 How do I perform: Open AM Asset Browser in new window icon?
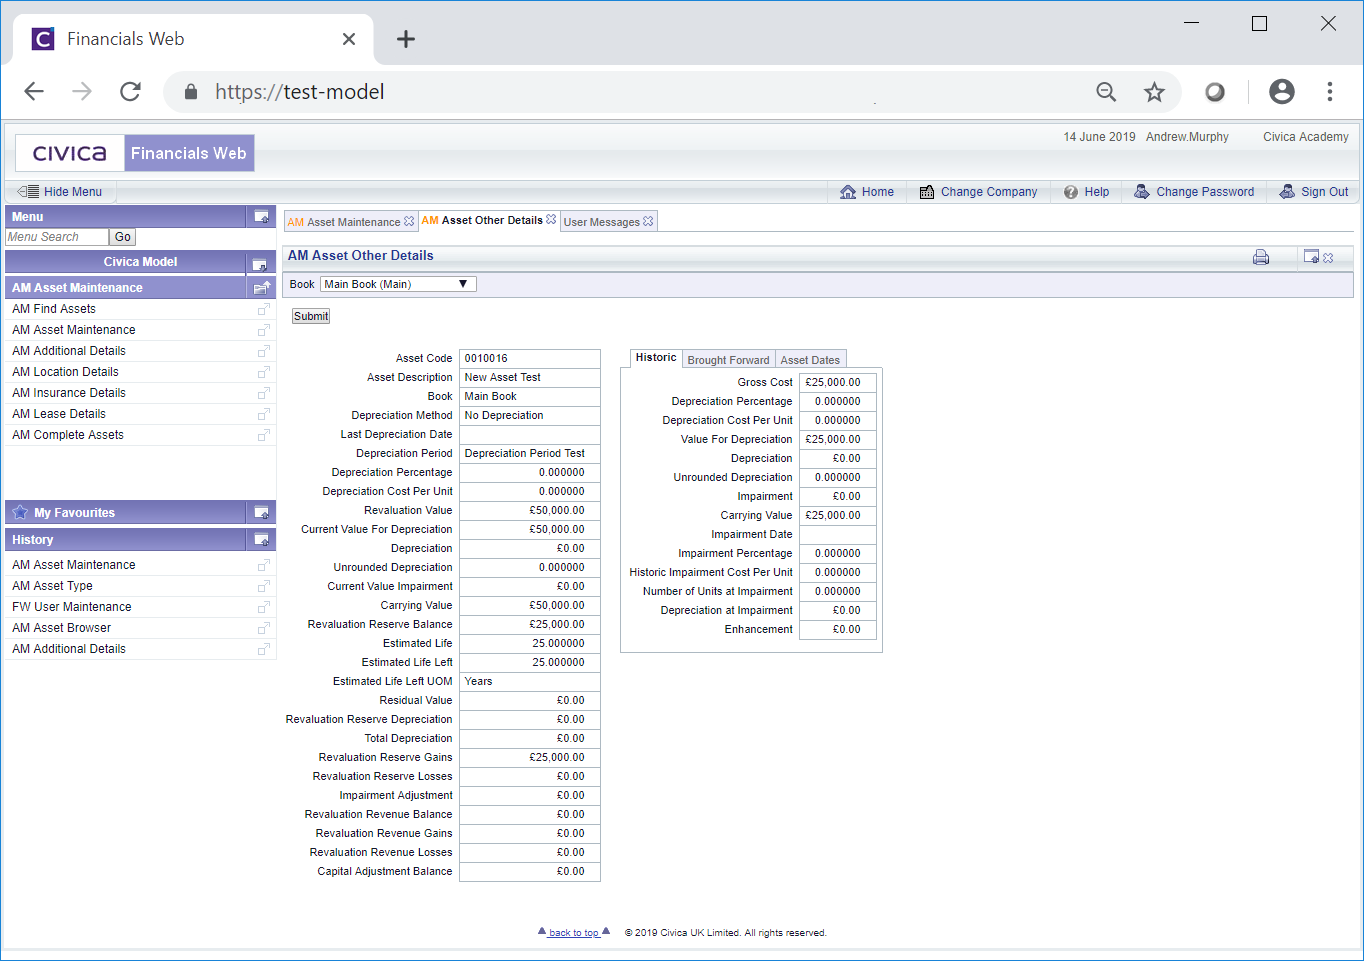[264, 628]
